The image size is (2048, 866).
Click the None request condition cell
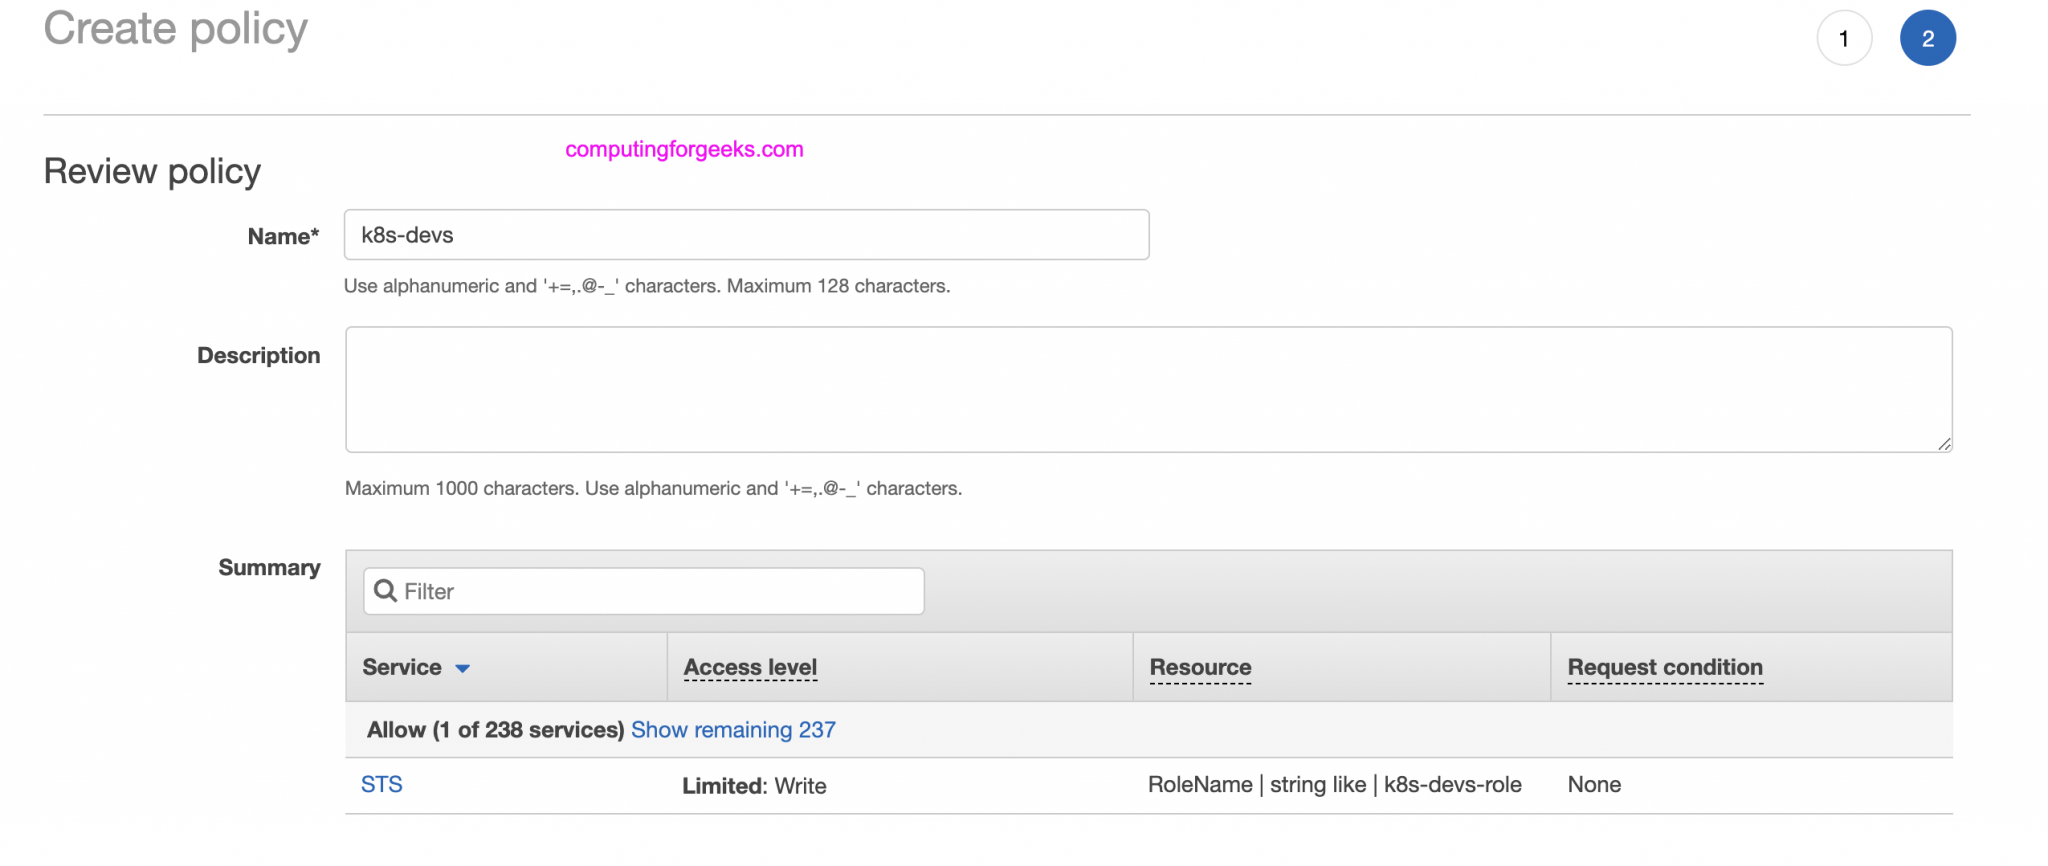pos(1594,785)
